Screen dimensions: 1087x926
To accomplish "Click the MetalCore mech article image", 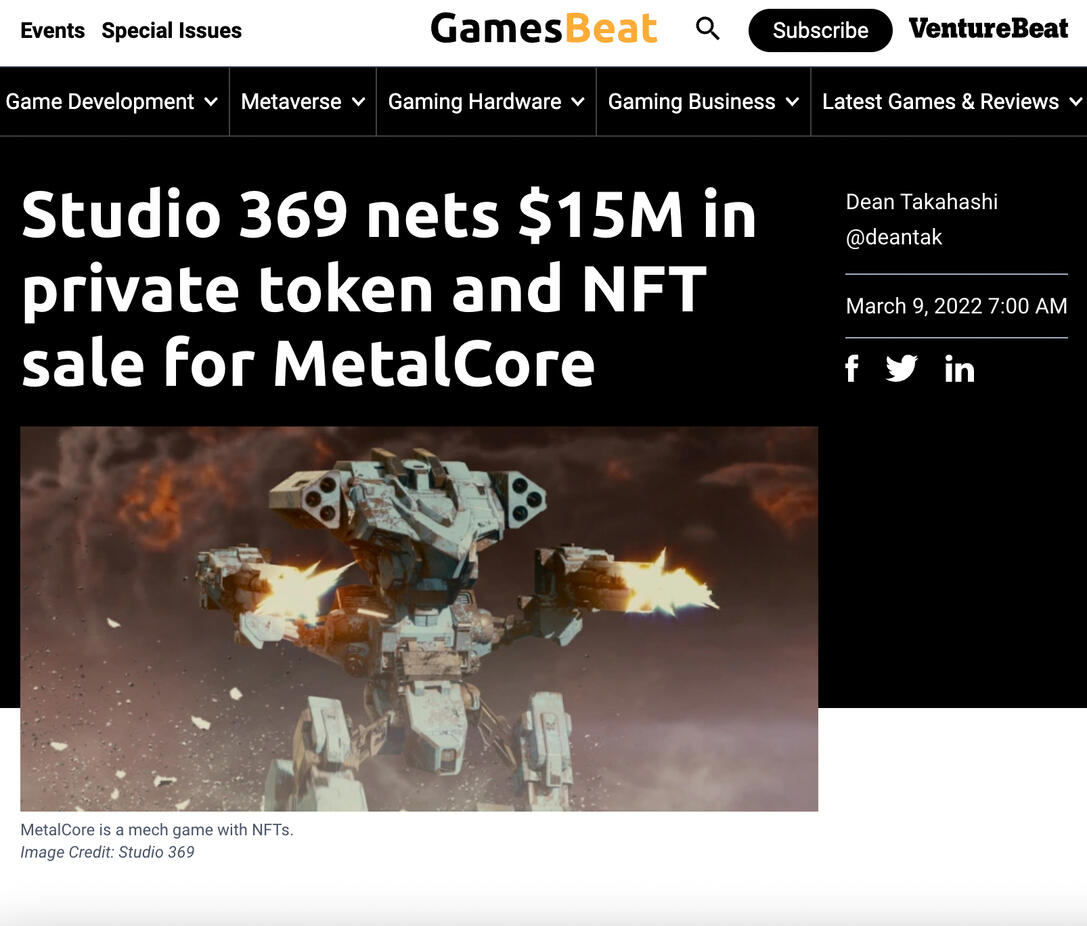I will click(x=419, y=619).
